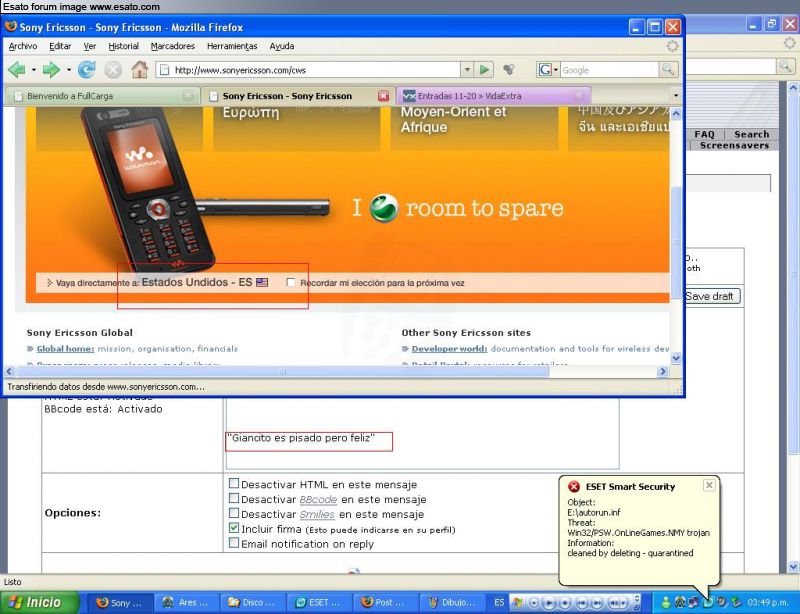The image size is (800, 614).
Task: Open the Media Player volume dropdown arrow in taskbar
Action: tap(623, 603)
